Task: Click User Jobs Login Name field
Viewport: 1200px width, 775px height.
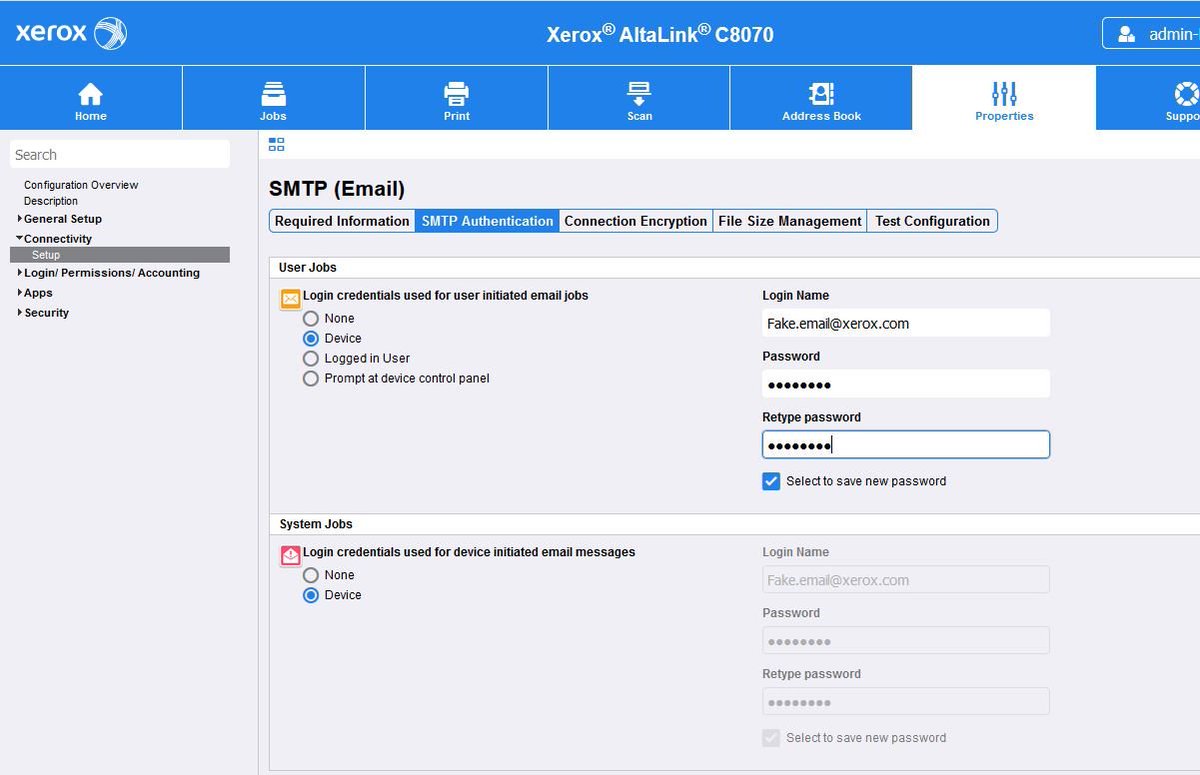Action: tap(906, 323)
